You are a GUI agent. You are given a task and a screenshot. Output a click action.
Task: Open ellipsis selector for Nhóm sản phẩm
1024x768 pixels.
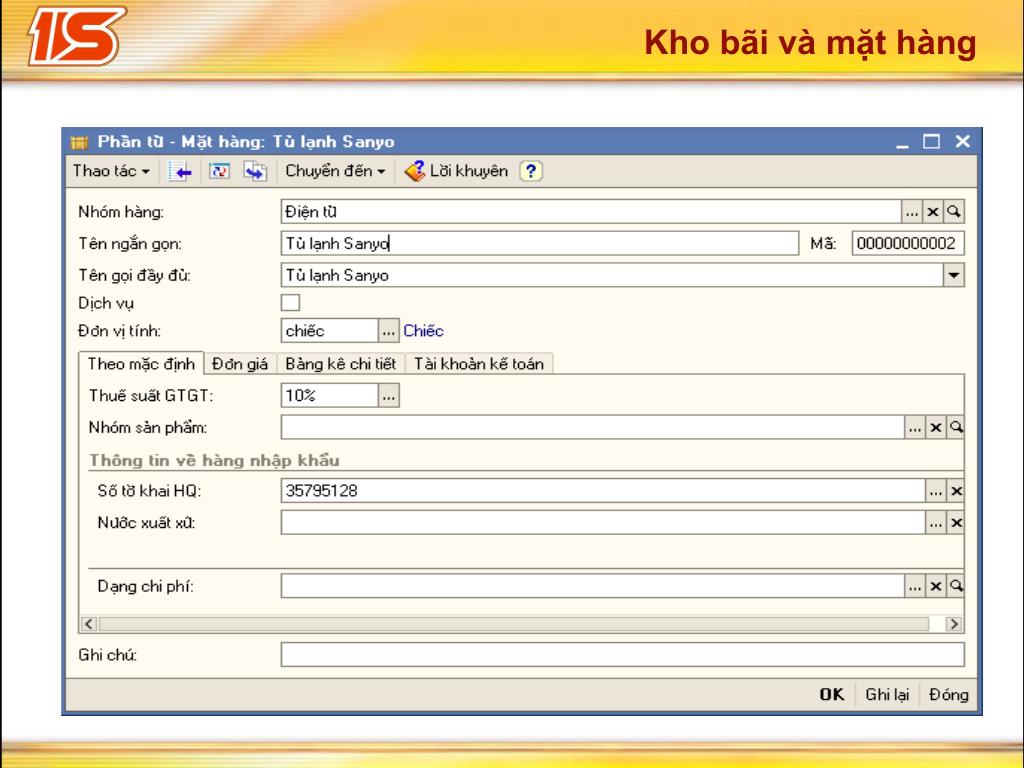(x=914, y=428)
